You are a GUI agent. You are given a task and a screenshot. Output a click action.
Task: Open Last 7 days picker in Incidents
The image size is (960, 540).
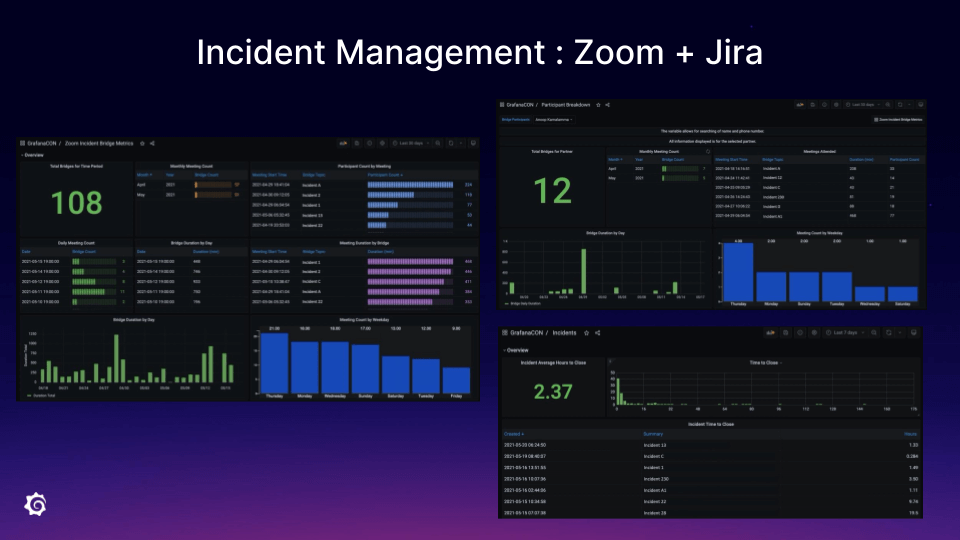click(x=845, y=333)
